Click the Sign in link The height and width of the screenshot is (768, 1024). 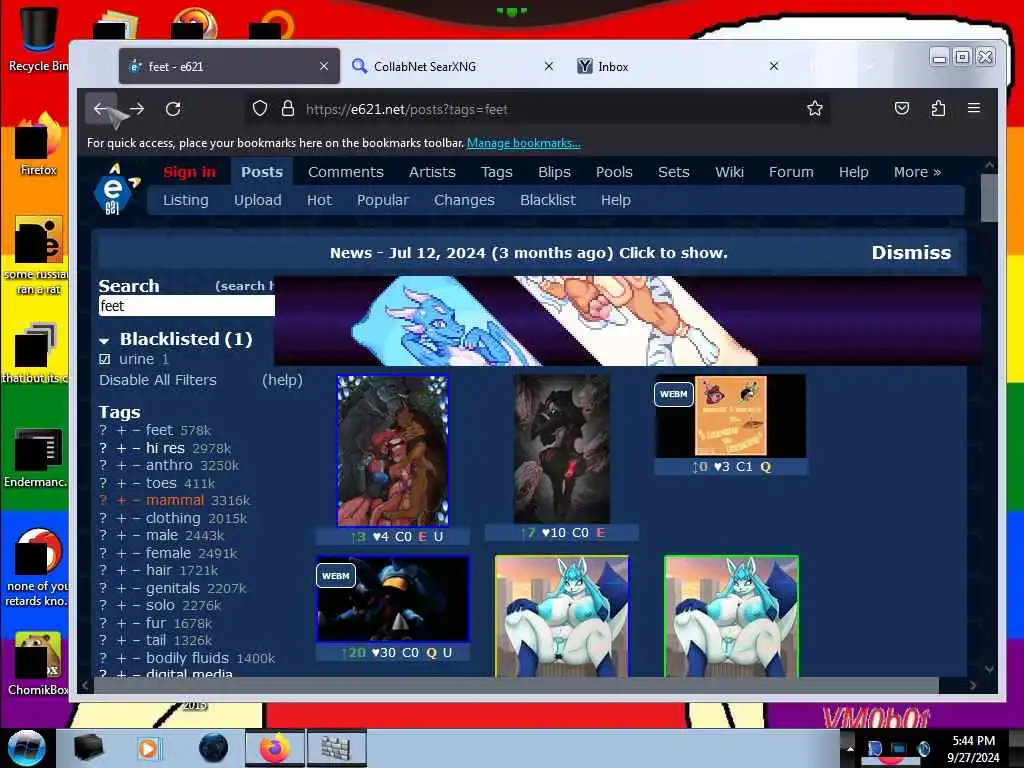click(189, 172)
